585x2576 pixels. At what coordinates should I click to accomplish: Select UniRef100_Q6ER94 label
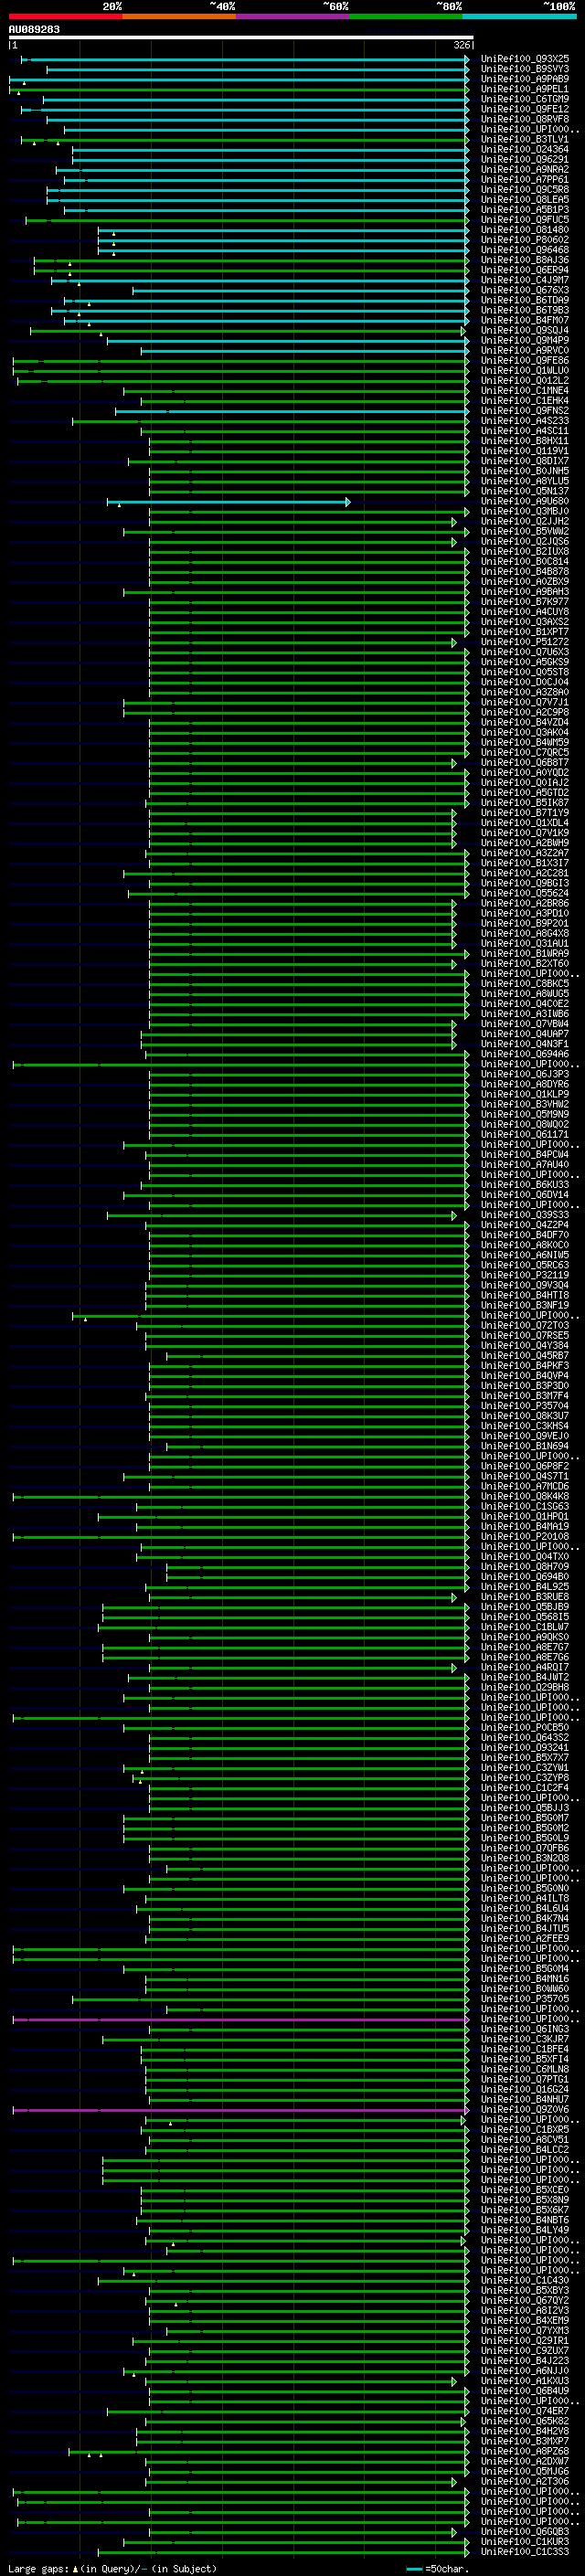(x=525, y=270)
